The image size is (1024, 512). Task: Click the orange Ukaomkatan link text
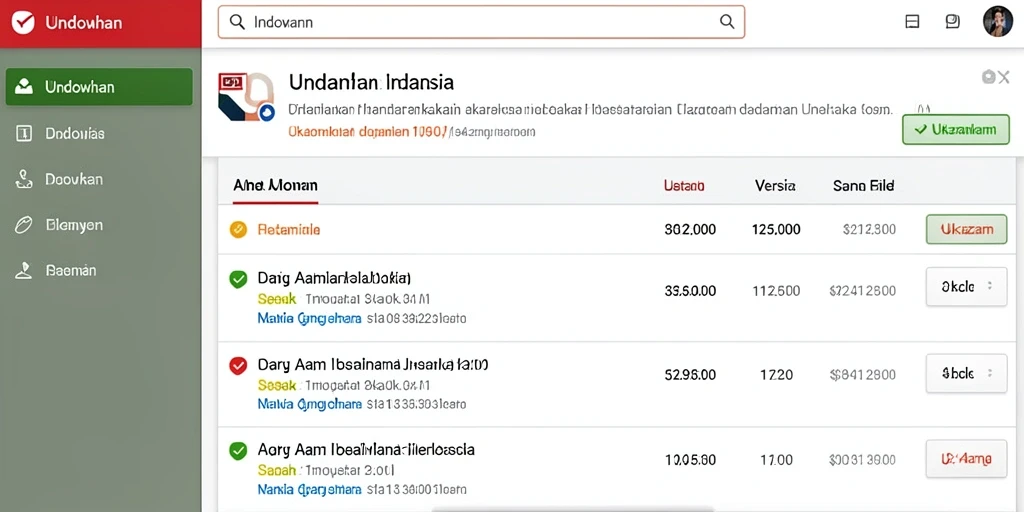click(366, 132)
